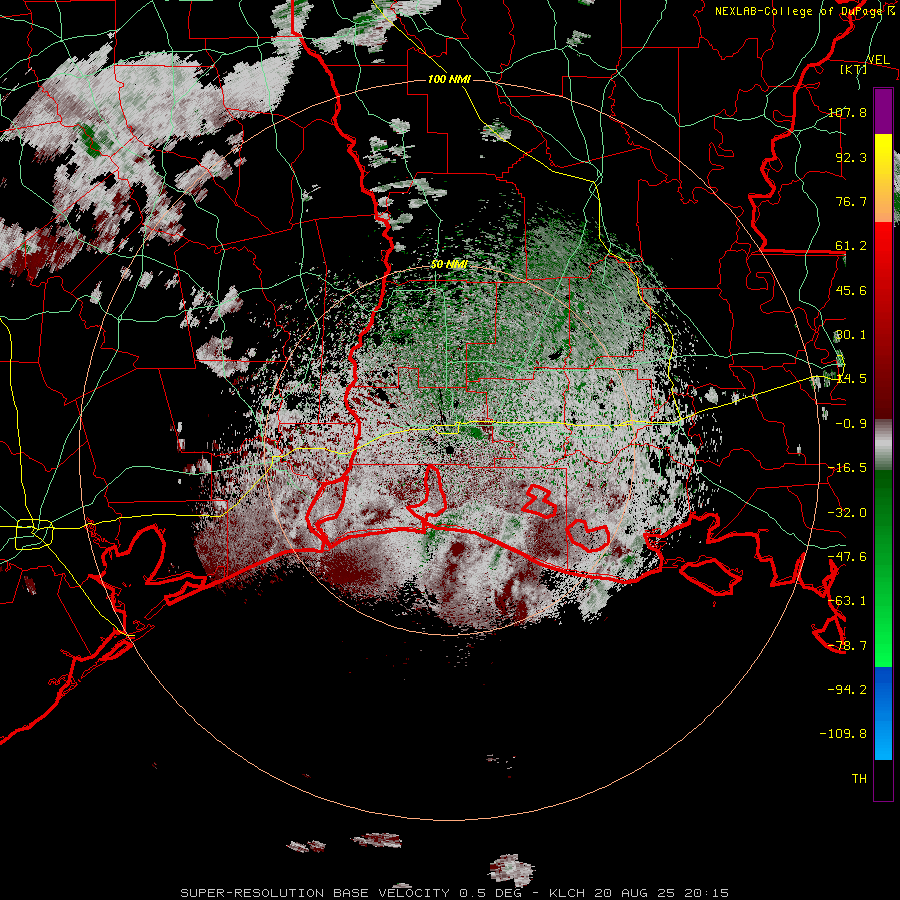Select the 92.3 value on velocity scale

pyautogui.click(x=851, y=157)
